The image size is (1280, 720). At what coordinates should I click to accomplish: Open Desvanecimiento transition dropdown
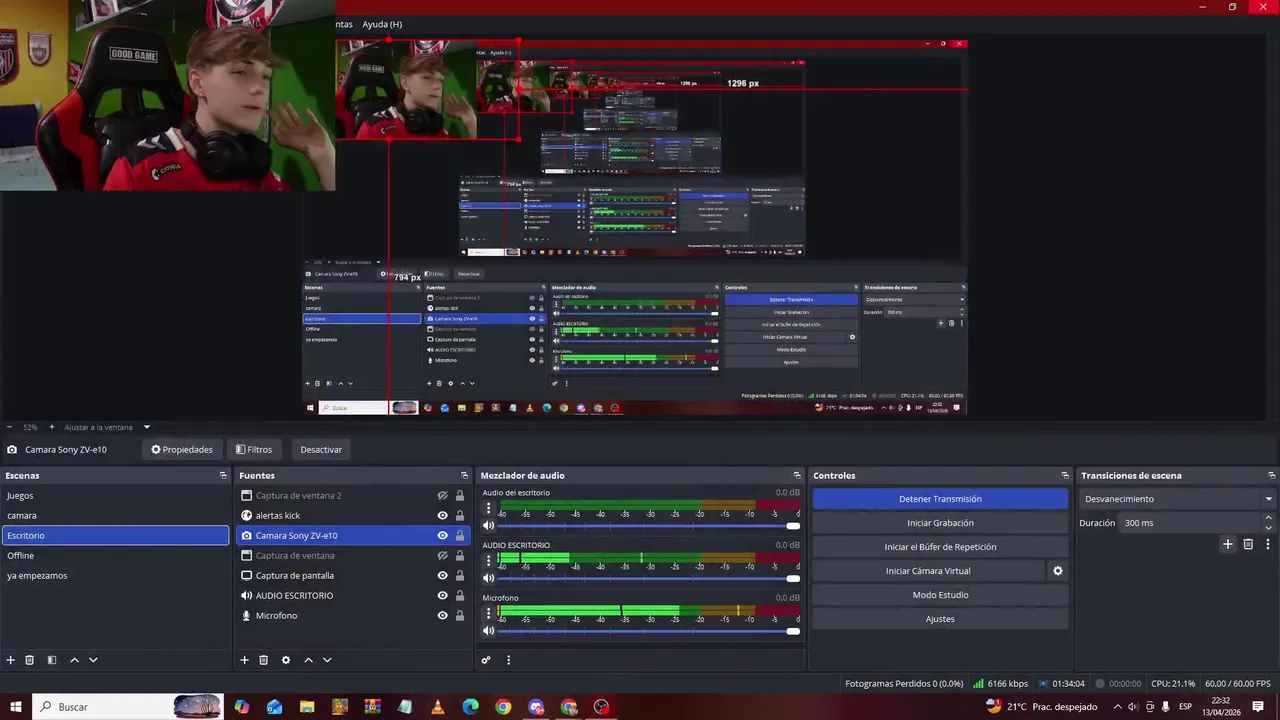click(1178, 499)
